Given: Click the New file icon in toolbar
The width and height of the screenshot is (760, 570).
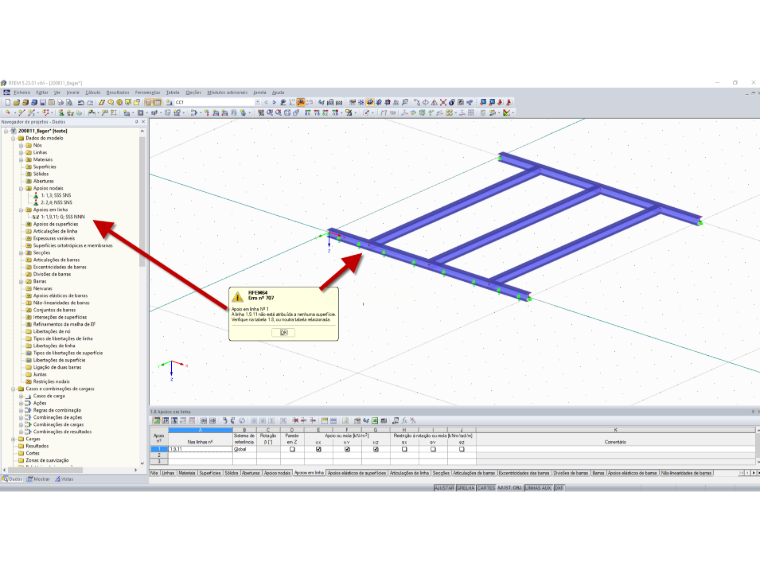Looking at the screenshot, I should point(7,102).
